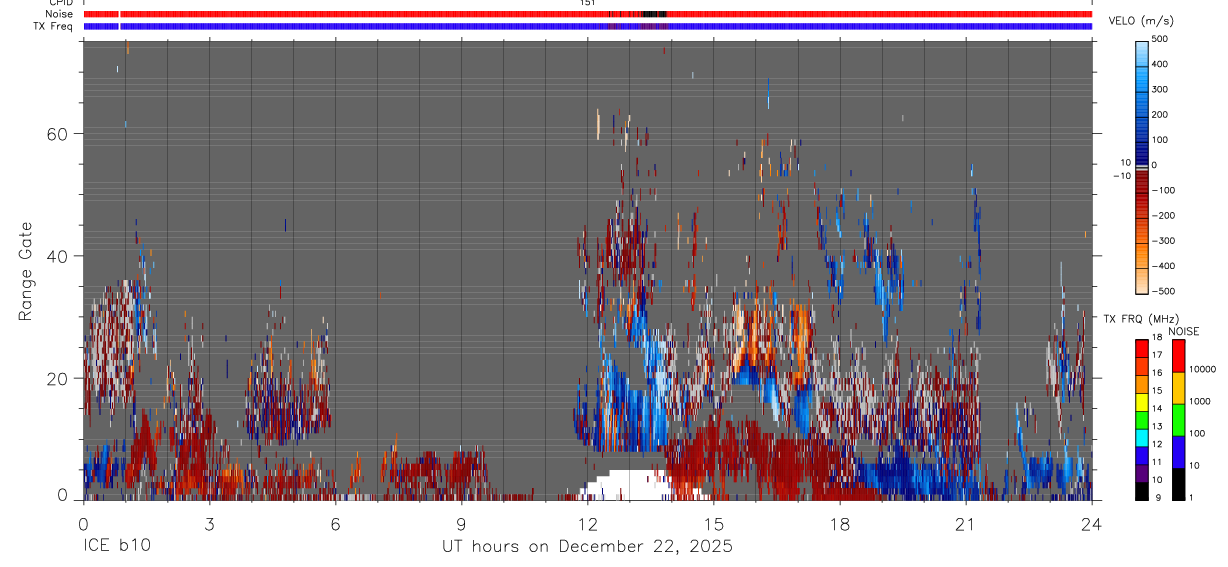Image resolution: width=1228 pixels, height=567 pixels.
Task: Click the green segment of TX FRQ bar
Action: tap(1142, 418)
